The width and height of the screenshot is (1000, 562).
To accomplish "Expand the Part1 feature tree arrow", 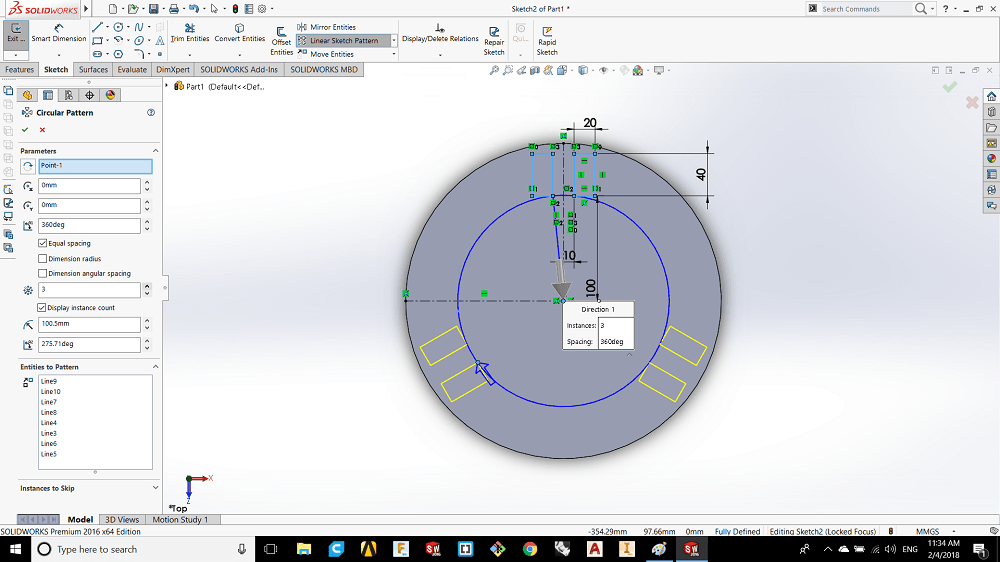I will (x=167, y=85).
